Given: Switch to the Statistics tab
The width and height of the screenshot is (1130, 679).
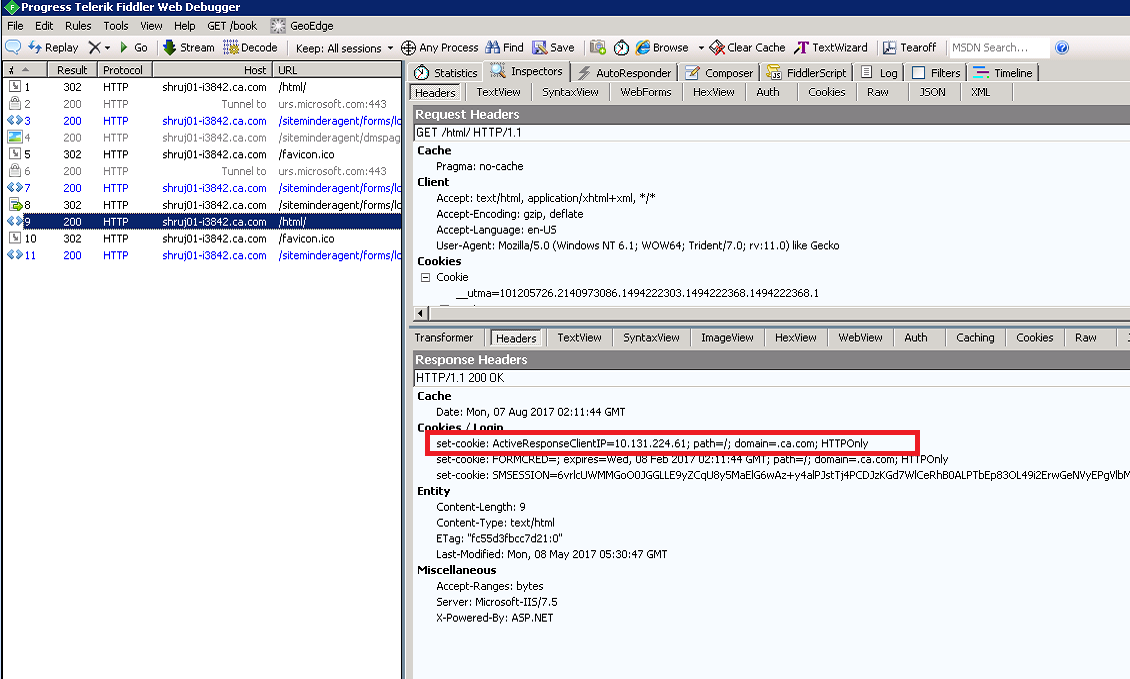Looking at the screenshot, I should [446, 73].
